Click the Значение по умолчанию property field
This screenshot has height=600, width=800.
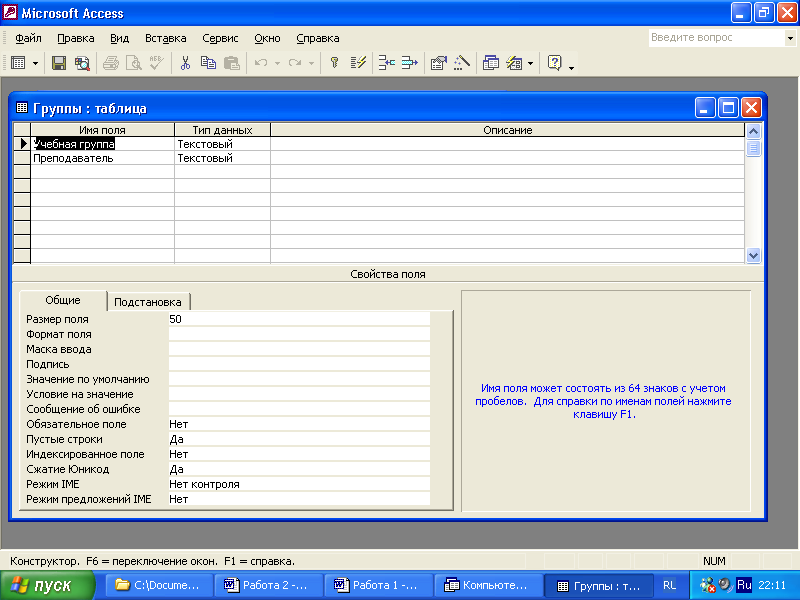pyautogui.click(x=299, y=379)
